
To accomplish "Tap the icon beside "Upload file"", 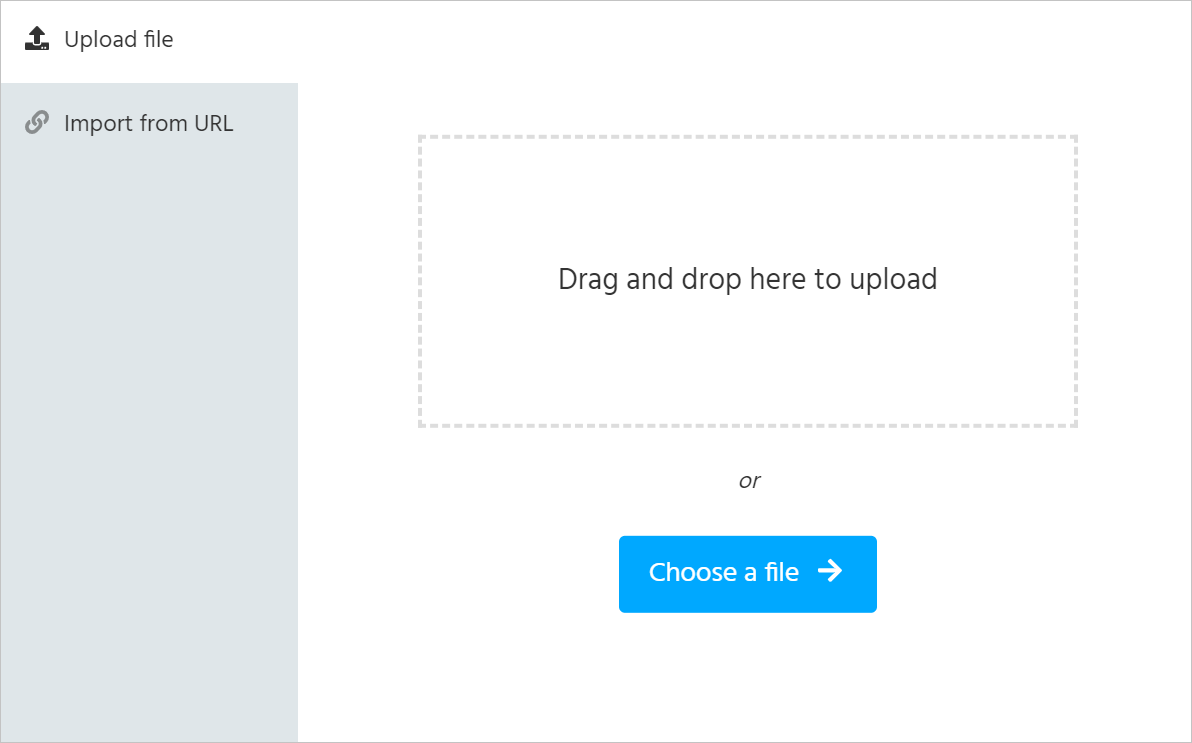I will coord(37,39).
